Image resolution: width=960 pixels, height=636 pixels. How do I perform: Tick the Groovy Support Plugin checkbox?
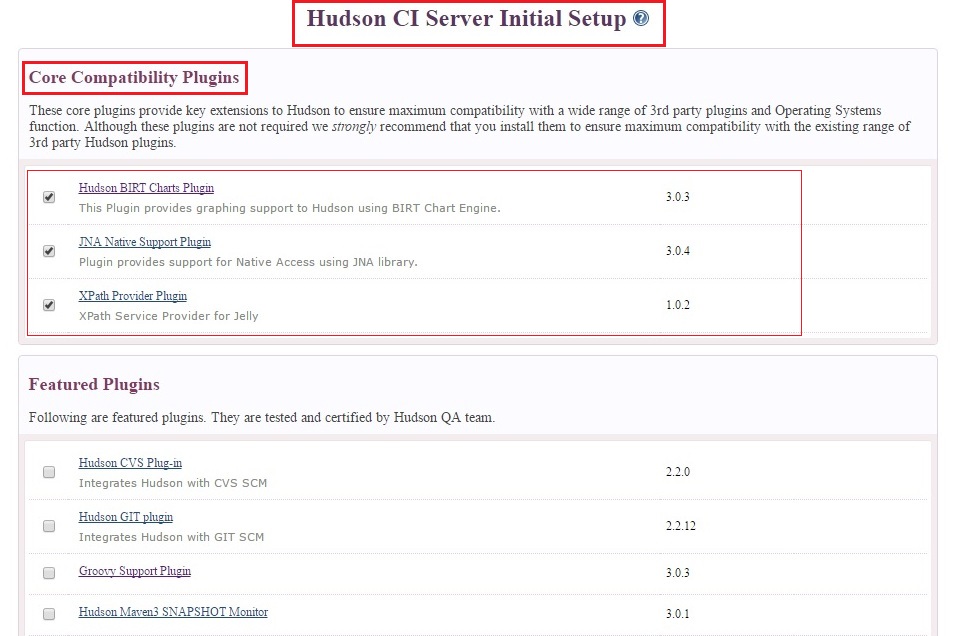(49, 573)
